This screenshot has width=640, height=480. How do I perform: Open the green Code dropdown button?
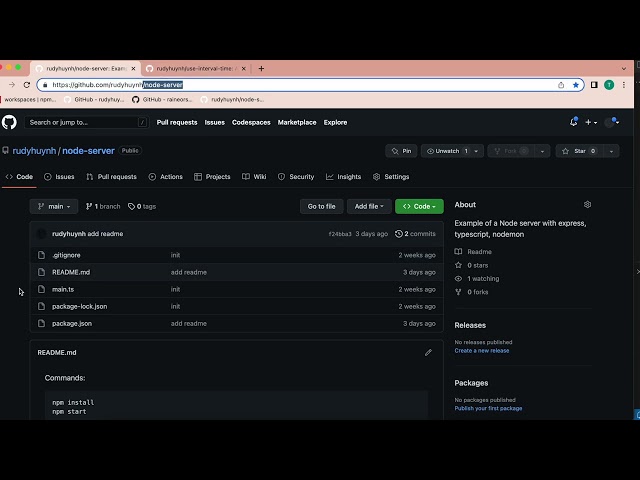click(419, 207)
